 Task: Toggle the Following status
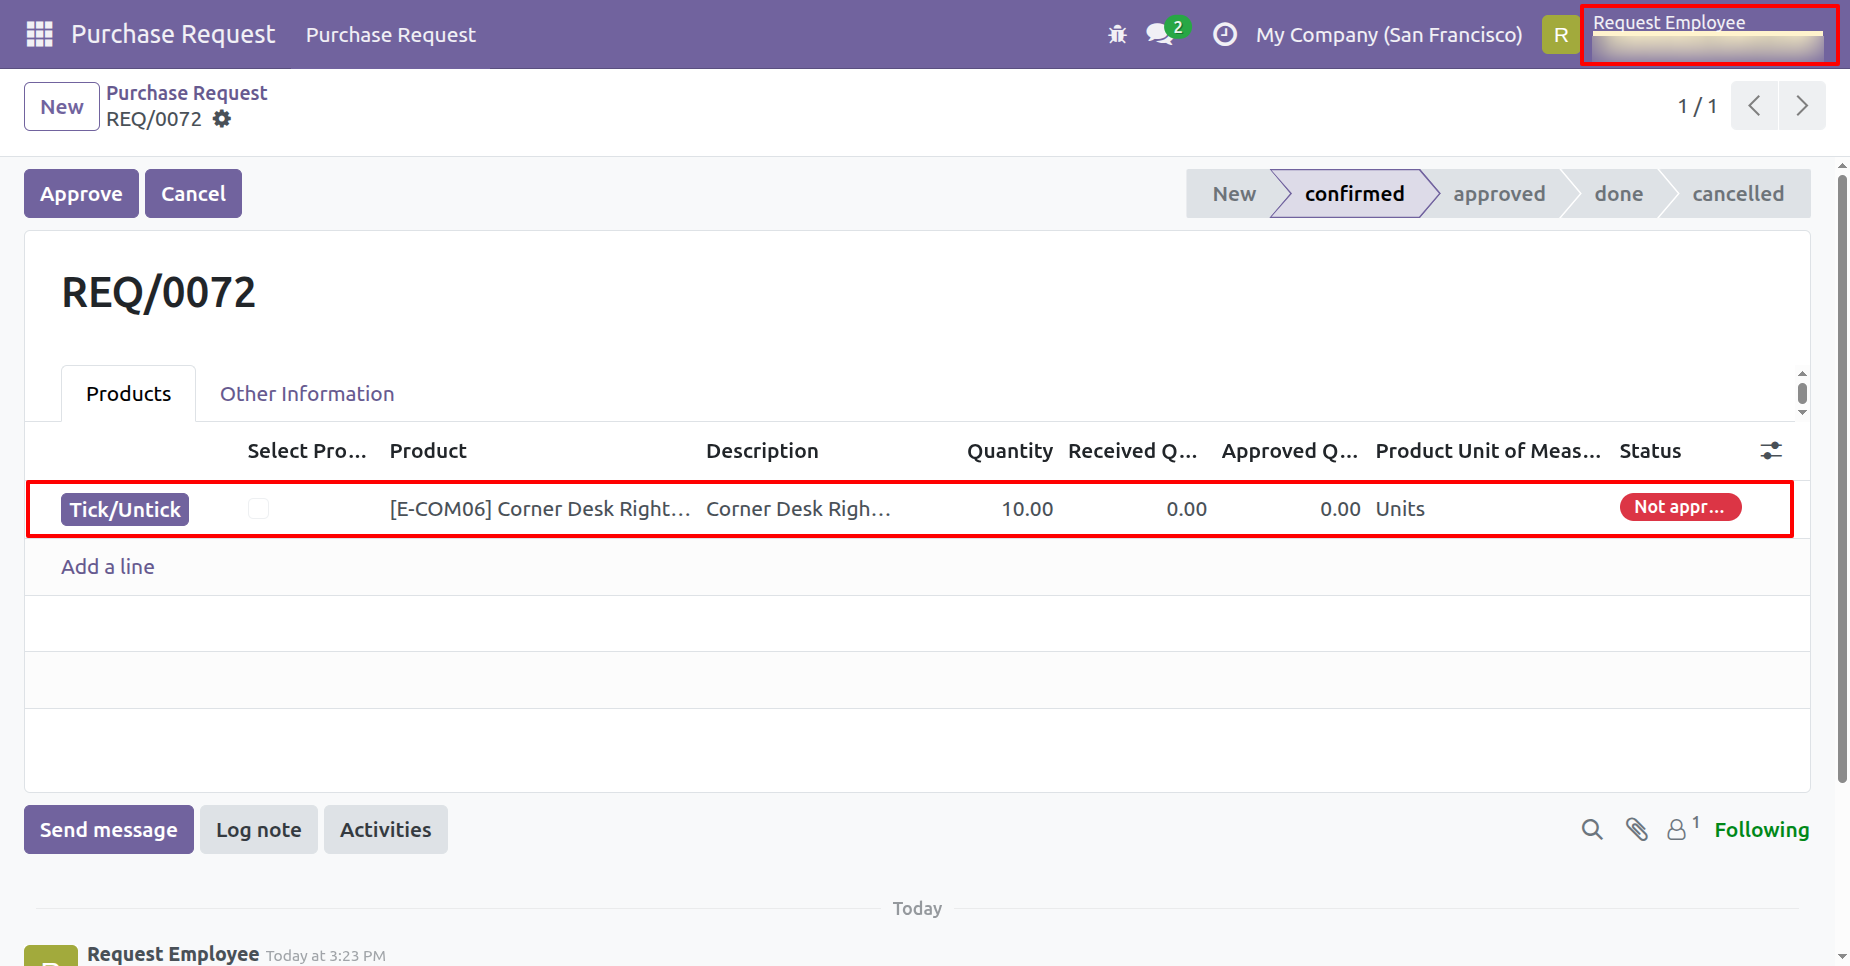click(x=1761, y=830)
